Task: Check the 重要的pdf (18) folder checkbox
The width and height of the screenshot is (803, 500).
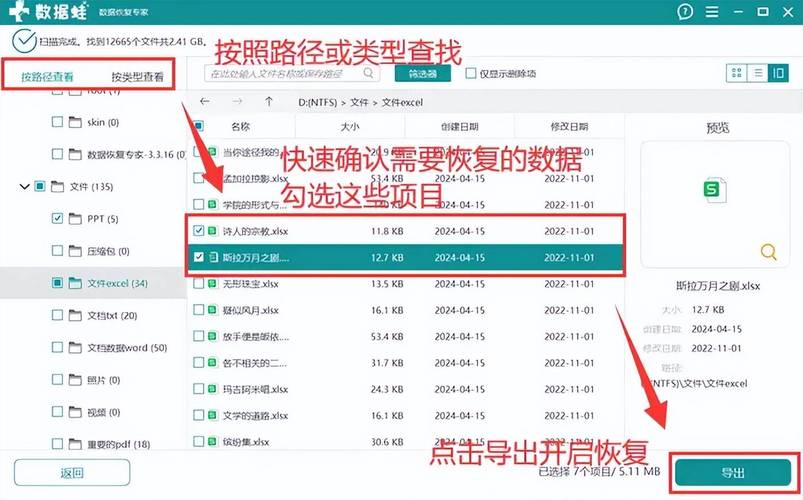Action: [x=57, y=444]
